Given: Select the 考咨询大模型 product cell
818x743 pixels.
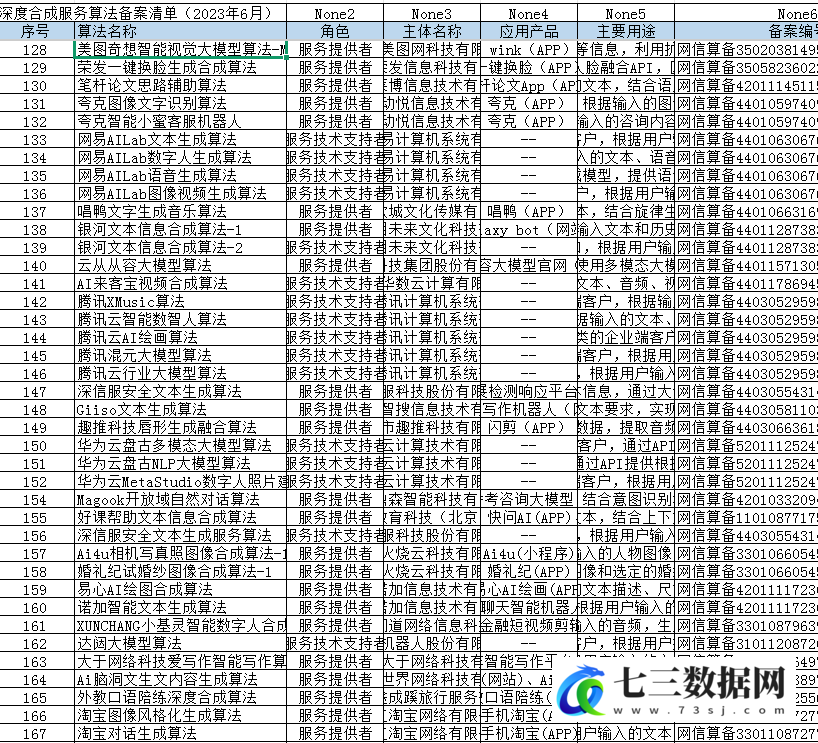Looking at the screenshot, I should click(529, 500).
